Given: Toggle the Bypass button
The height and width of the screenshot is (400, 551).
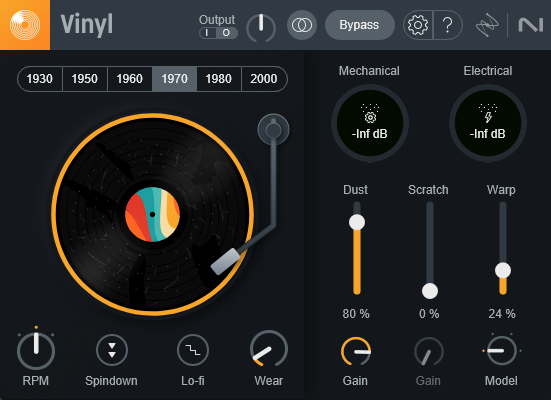Looking at the screenshot, I should coord(359,25).
